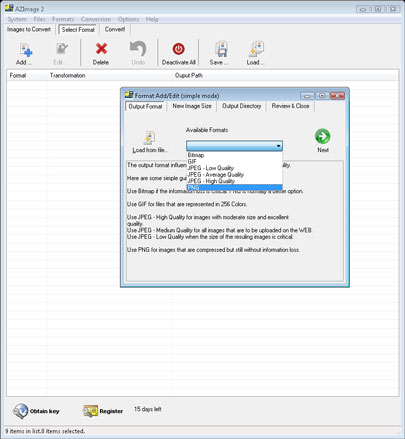This screenshot has height=439, width=405.
Task: Click the Add format toolbar icon
Action: click(x=25, y=50)
